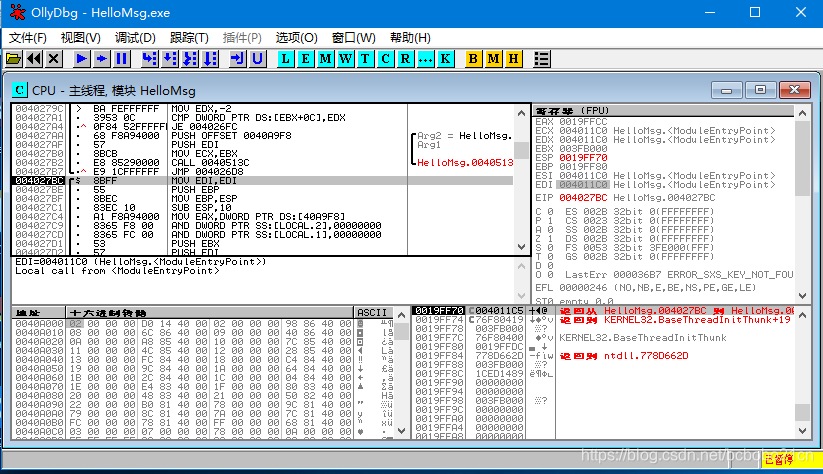
Task: Click the Close program X toolbar icon
Action: 54,59
